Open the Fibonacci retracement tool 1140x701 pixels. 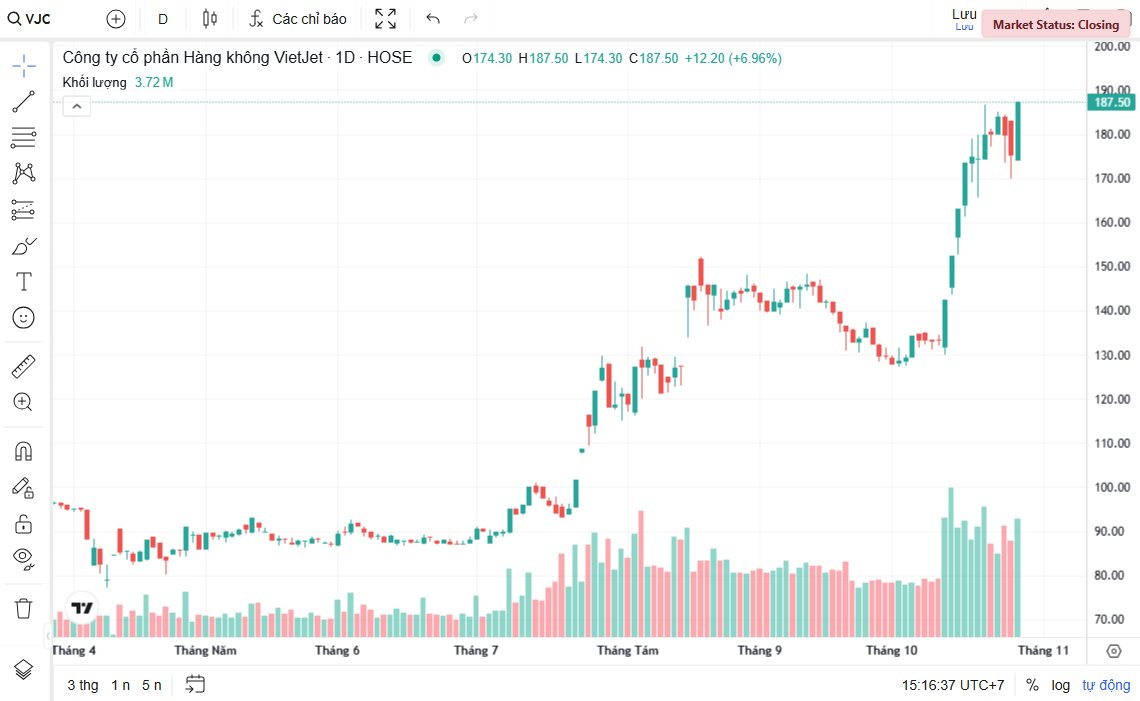24,137
